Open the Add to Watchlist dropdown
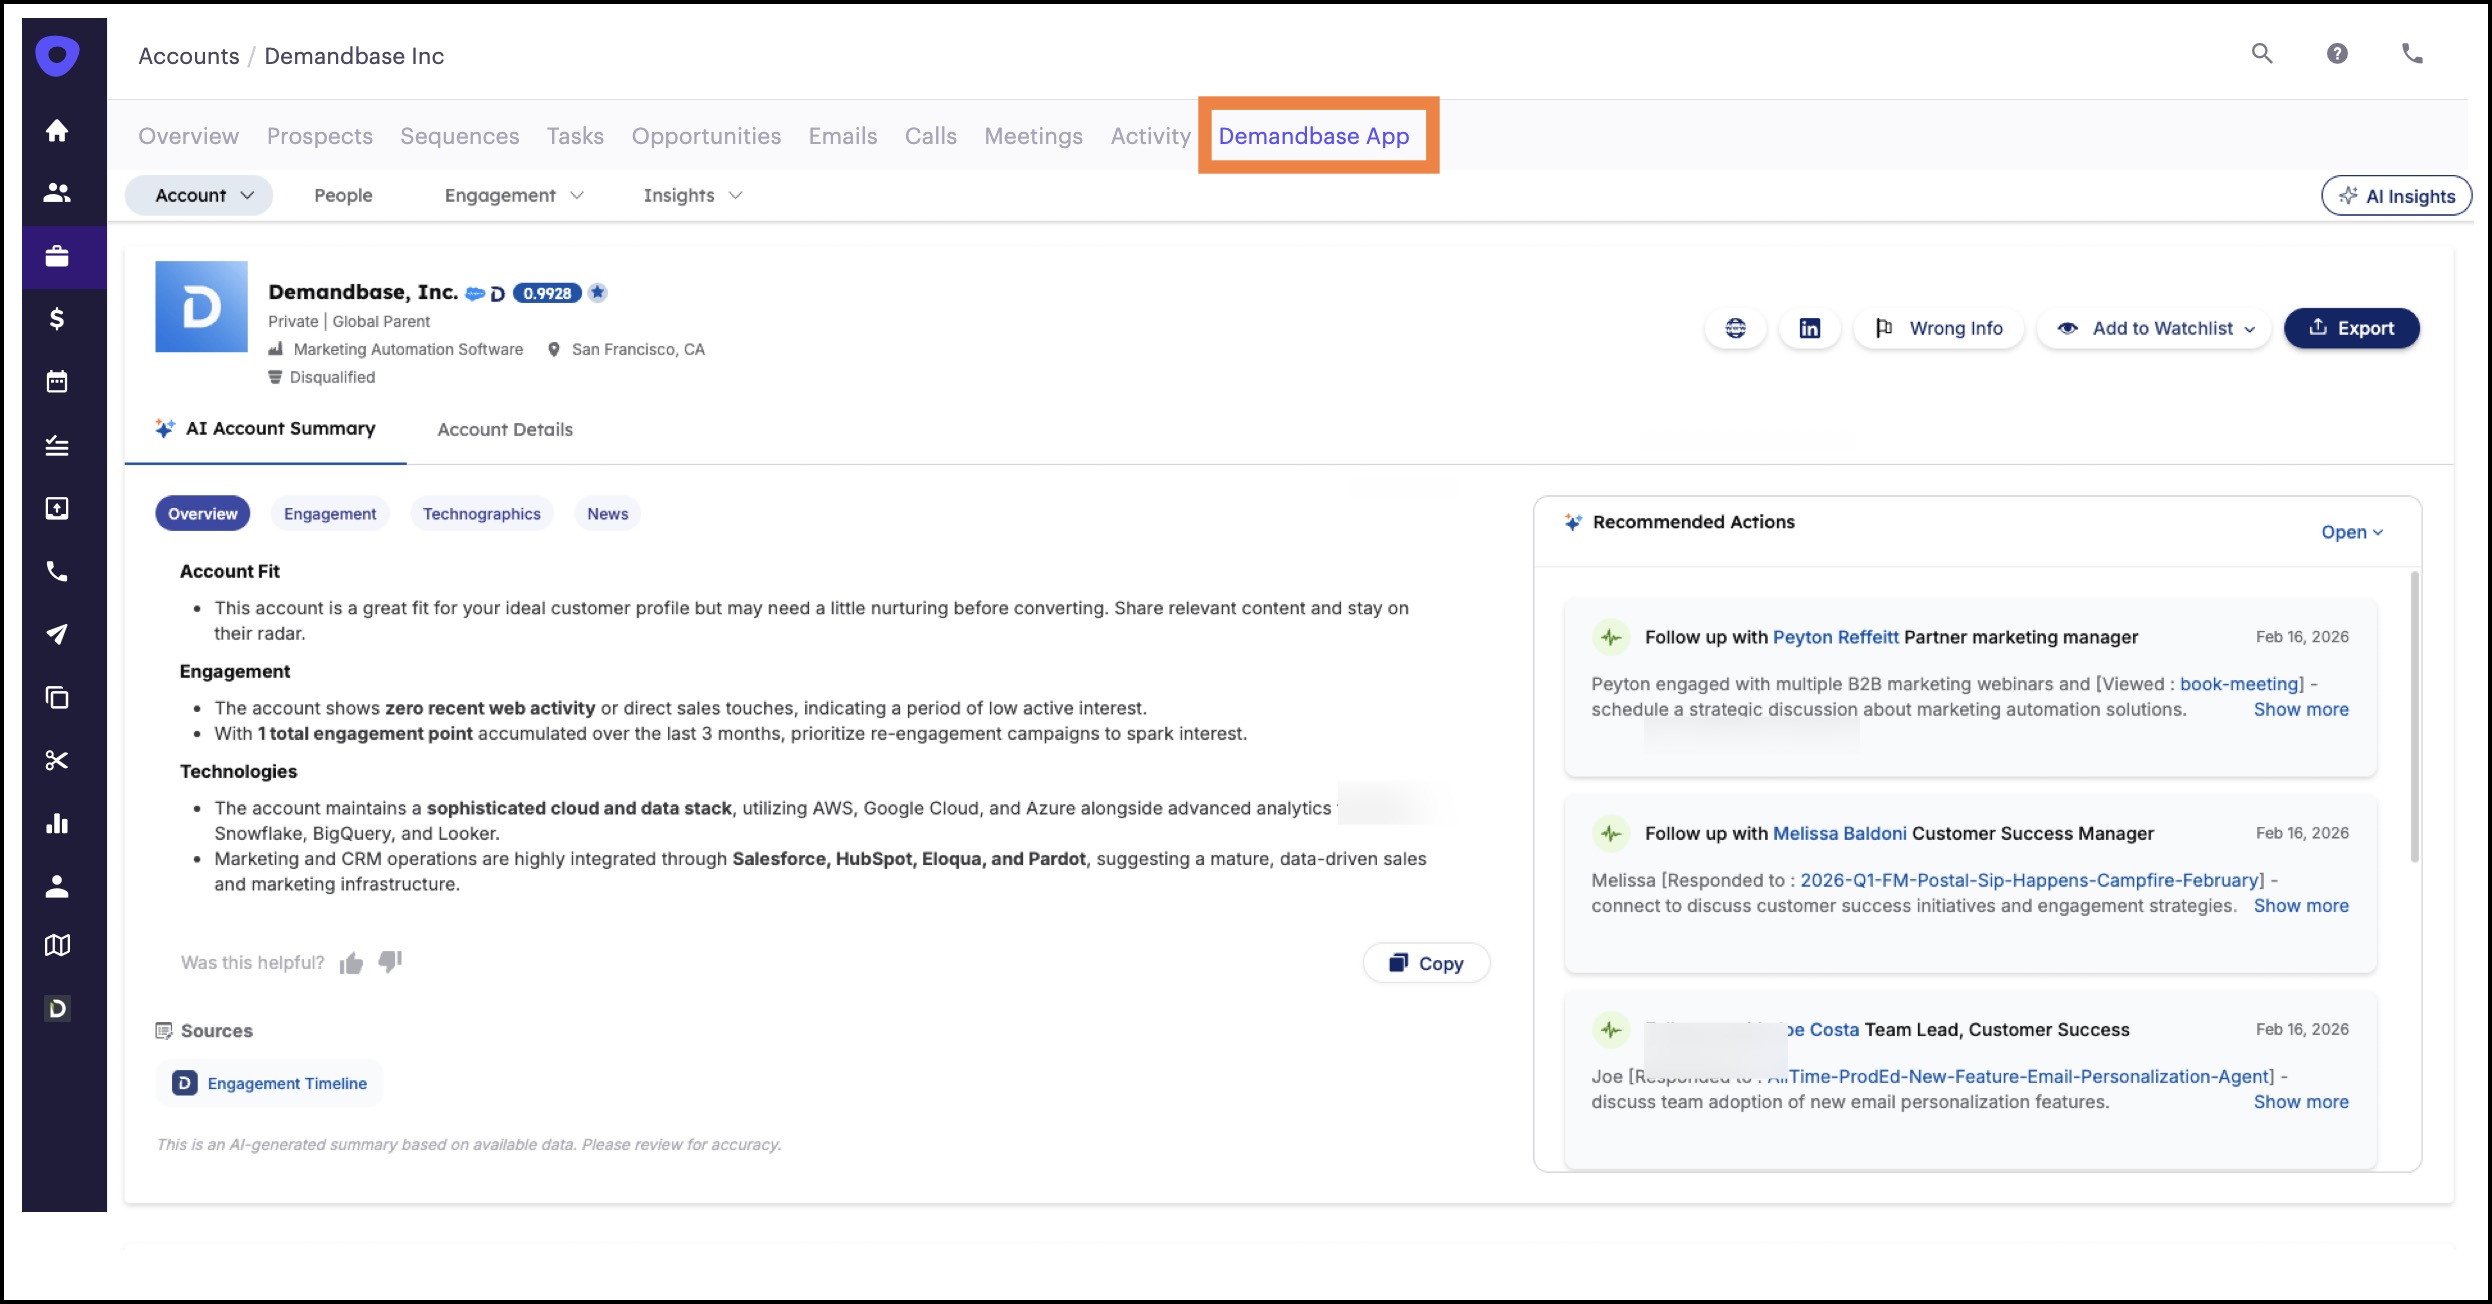Screen dimensions: 2492x1304 click(2154, 328)
